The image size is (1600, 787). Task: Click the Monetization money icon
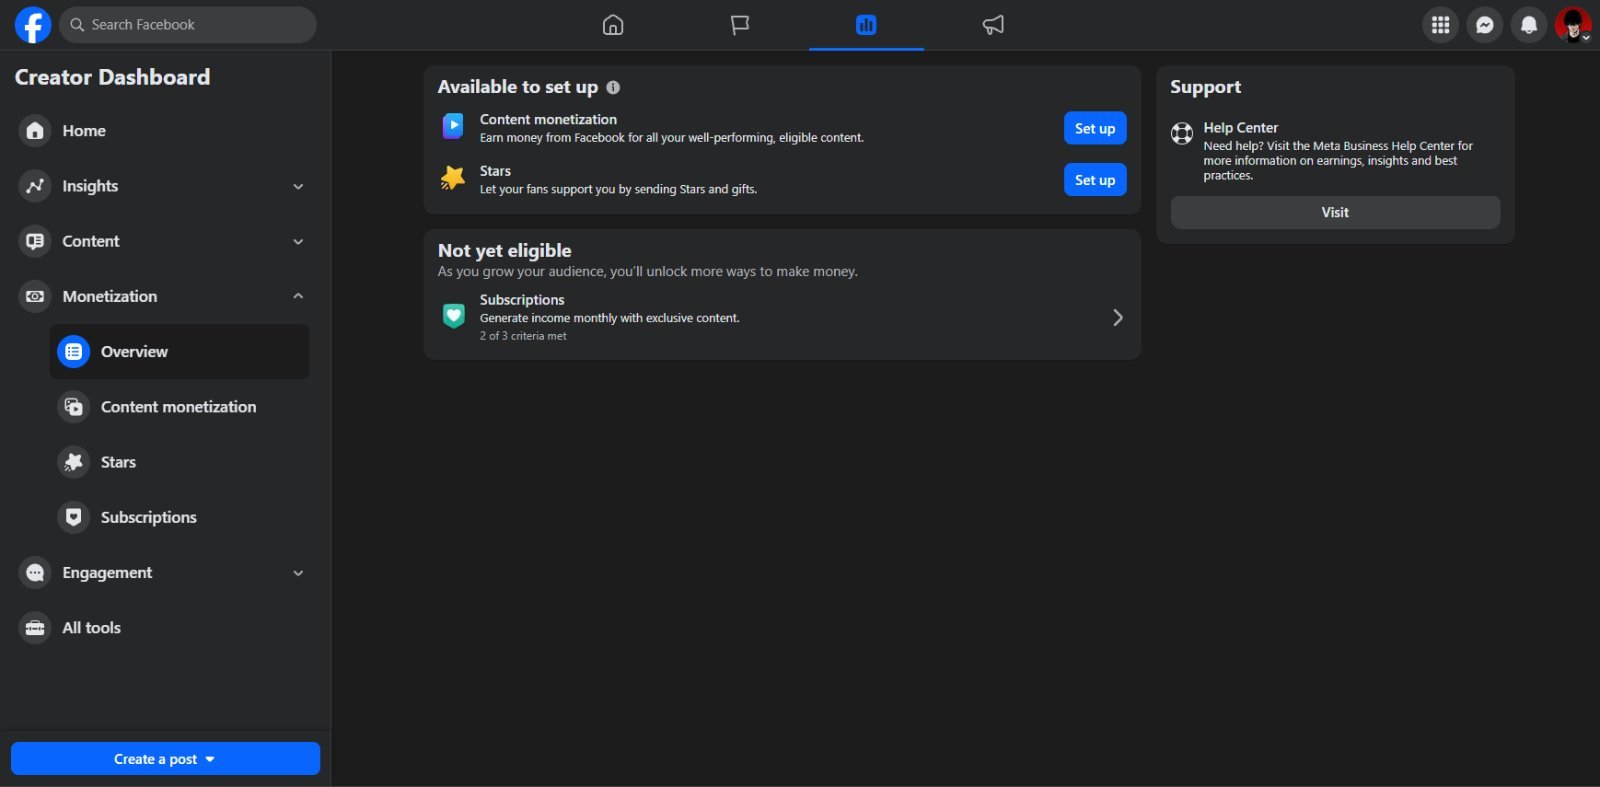click(35, 296)
